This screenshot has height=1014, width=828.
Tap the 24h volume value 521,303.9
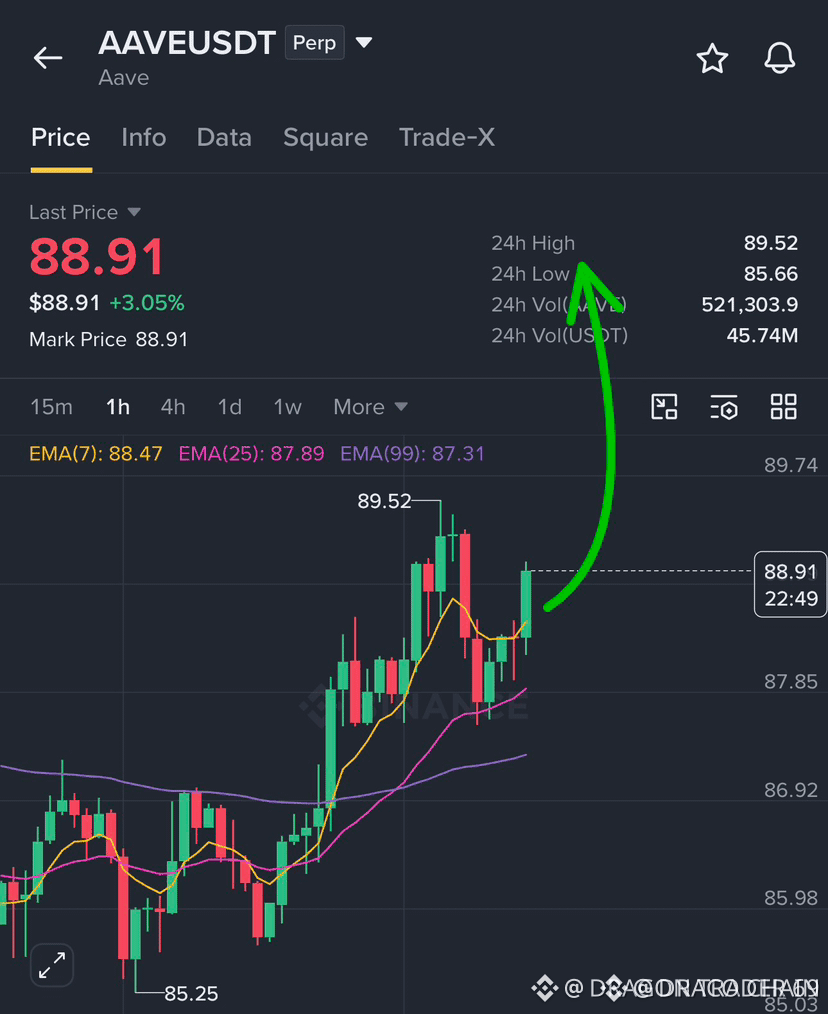[750, 304]
